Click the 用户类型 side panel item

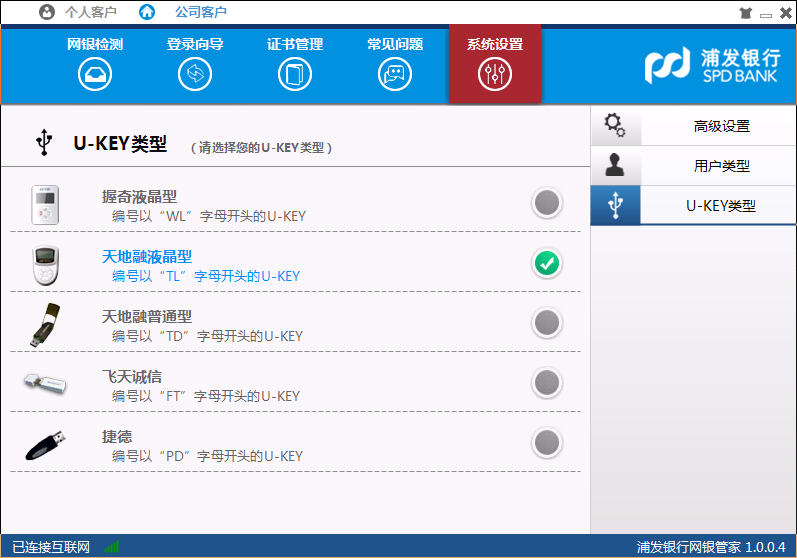(x=721, y=166)
